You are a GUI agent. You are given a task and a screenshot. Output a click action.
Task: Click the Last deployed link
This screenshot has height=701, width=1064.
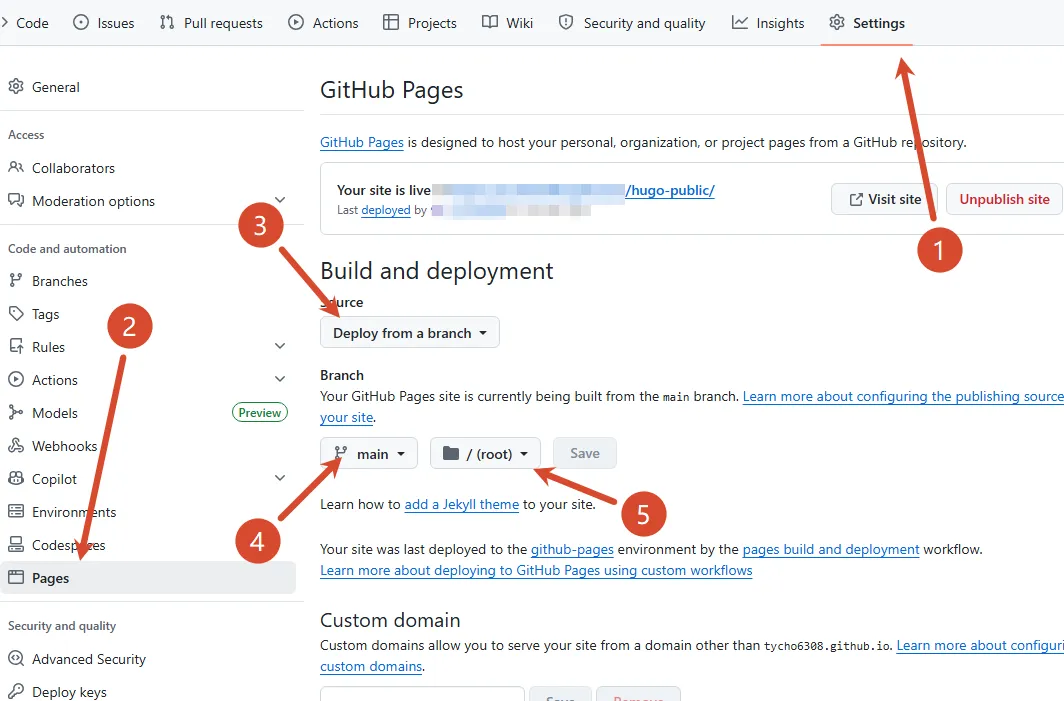point(385,210)
